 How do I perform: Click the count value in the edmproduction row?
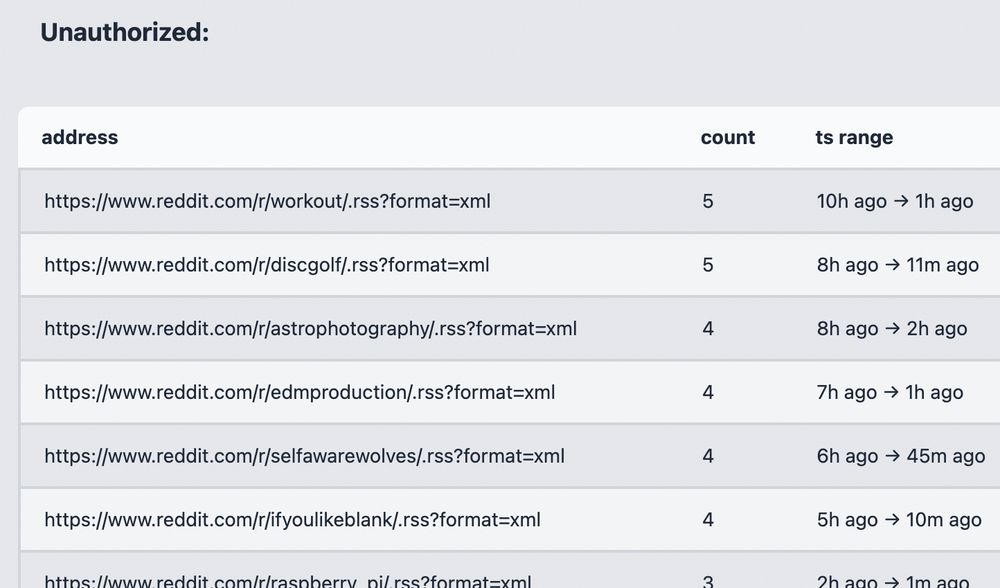click(708, 392)
